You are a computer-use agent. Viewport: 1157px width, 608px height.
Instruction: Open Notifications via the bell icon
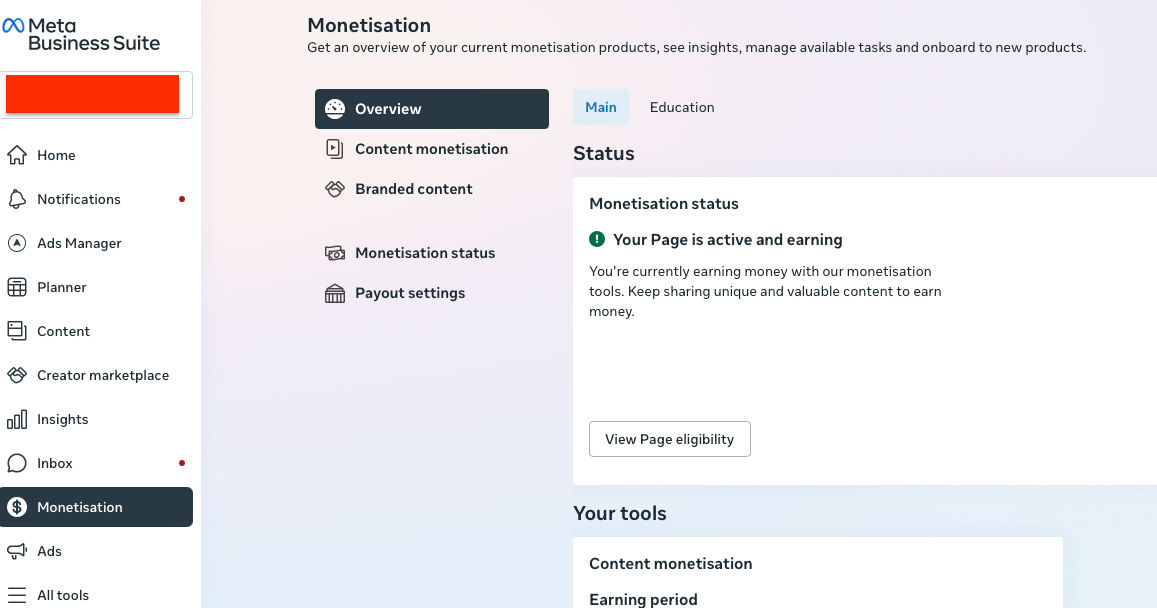pyautogui.click(x=17, y=199)
